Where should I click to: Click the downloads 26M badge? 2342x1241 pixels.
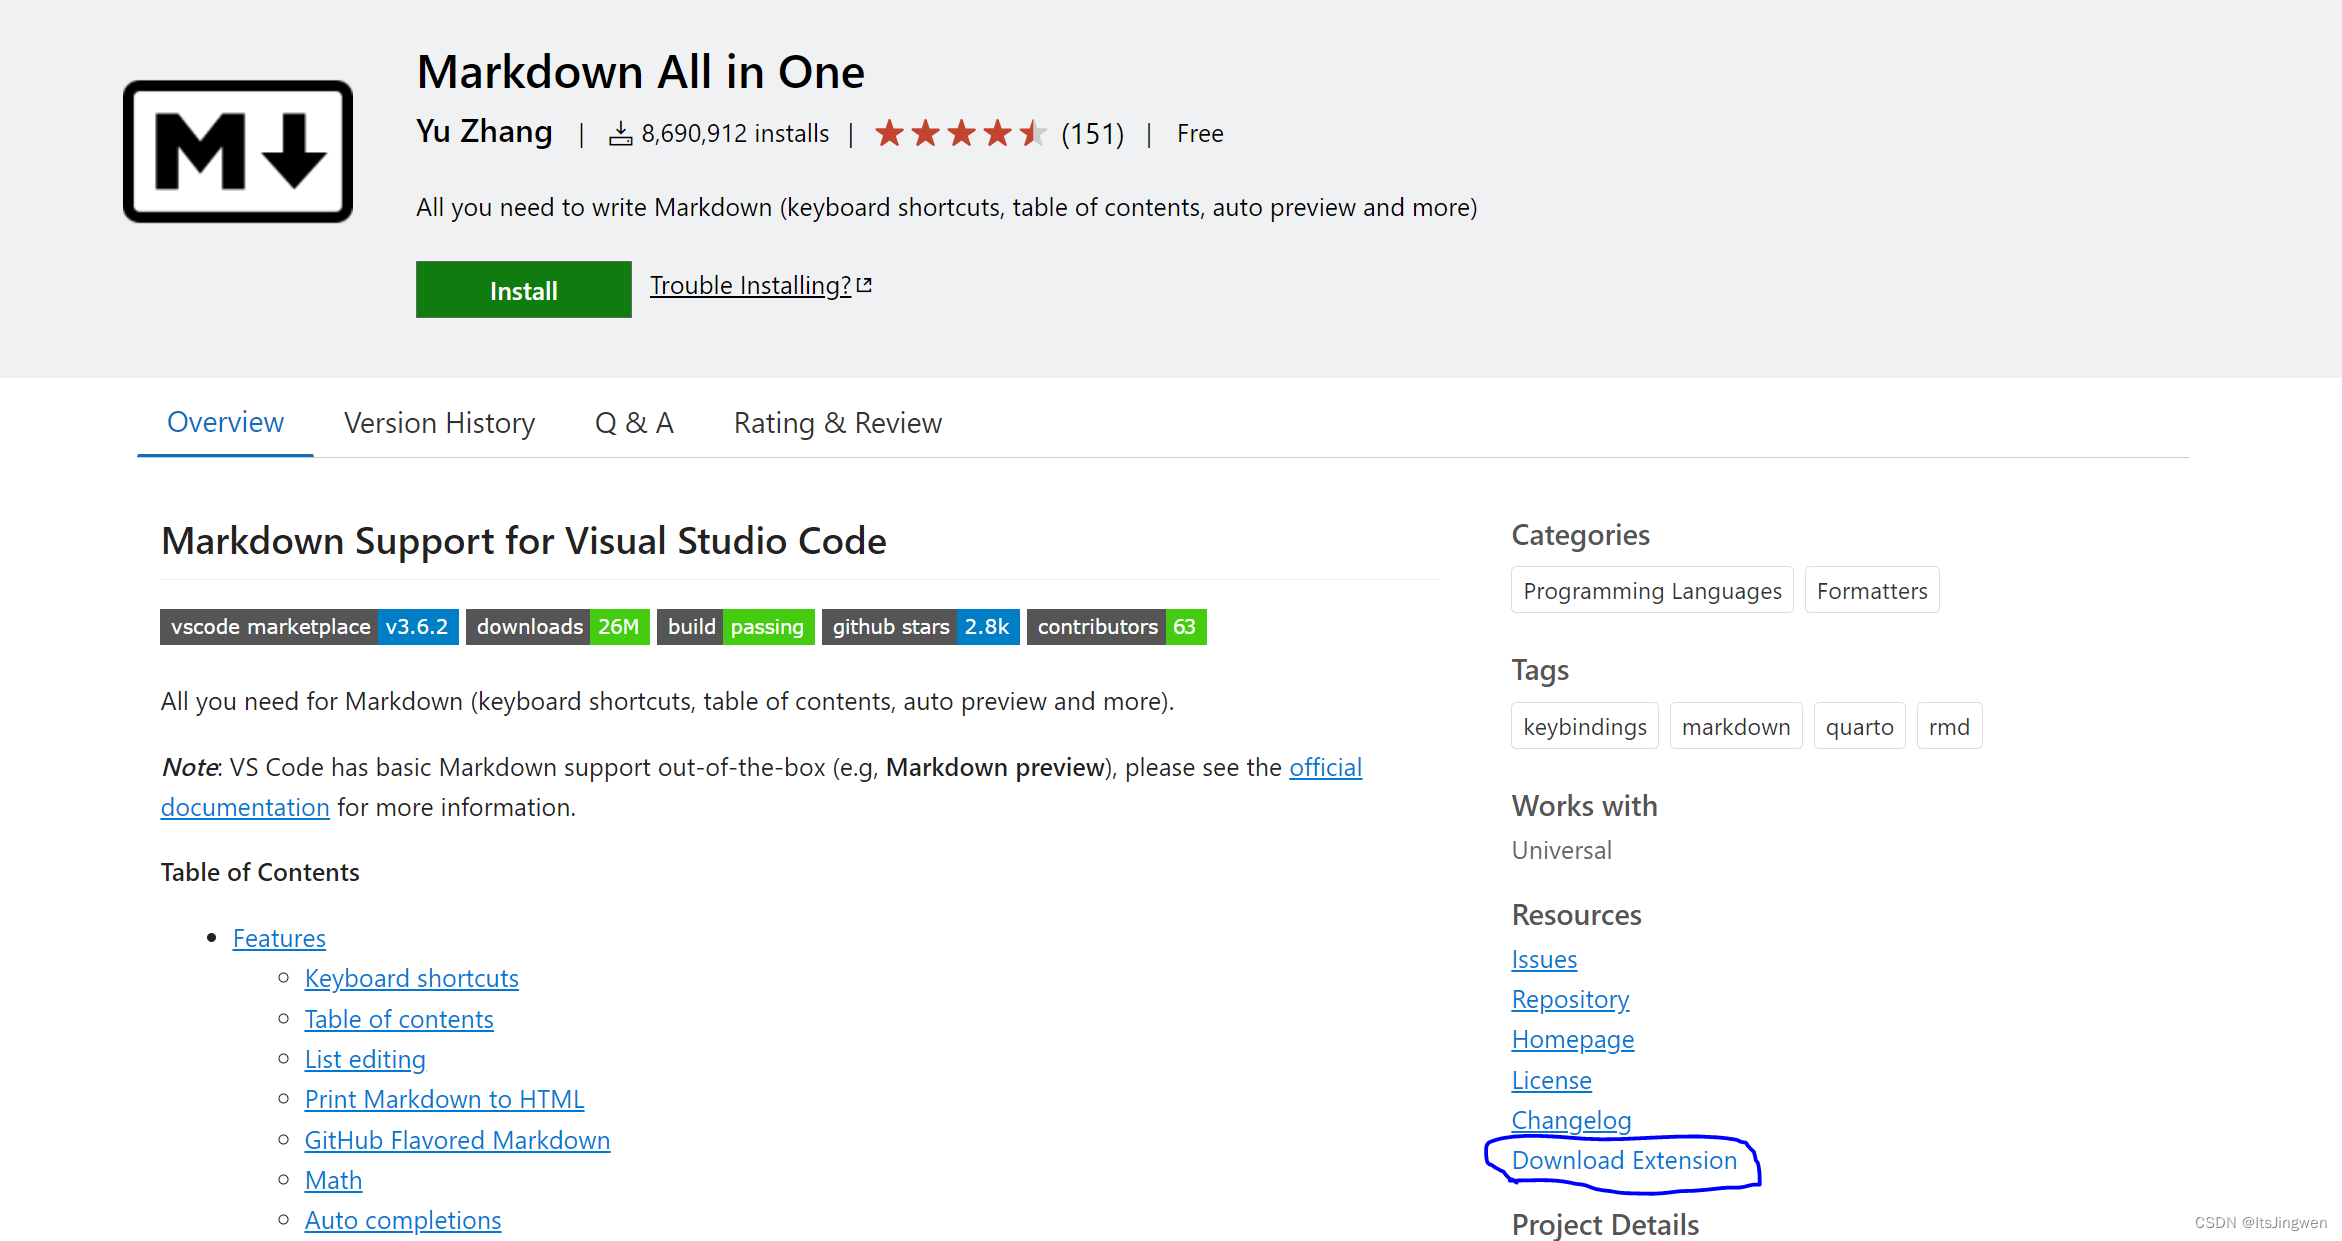tap(557, 627)
